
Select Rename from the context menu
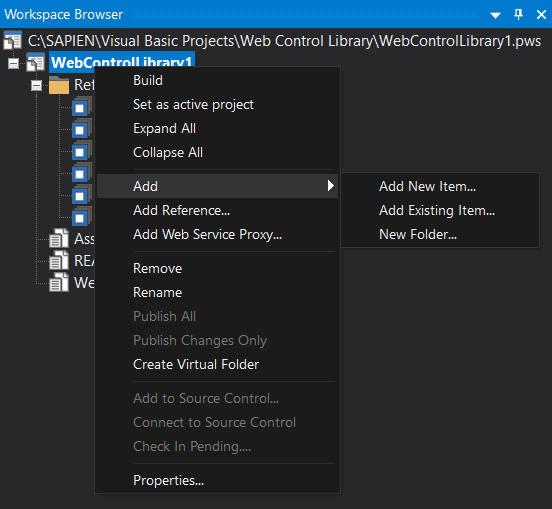pos(218,292)
